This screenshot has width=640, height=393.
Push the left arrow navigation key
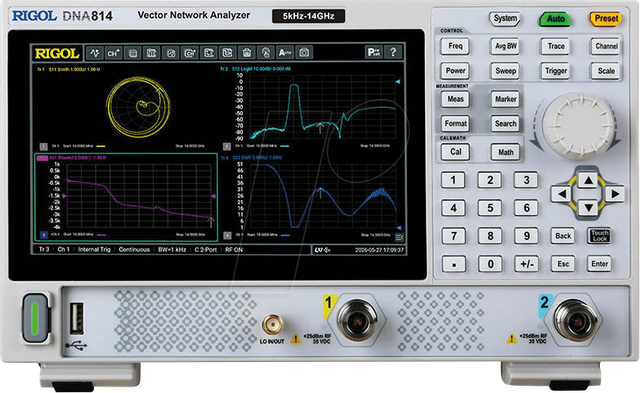(562, 194)
